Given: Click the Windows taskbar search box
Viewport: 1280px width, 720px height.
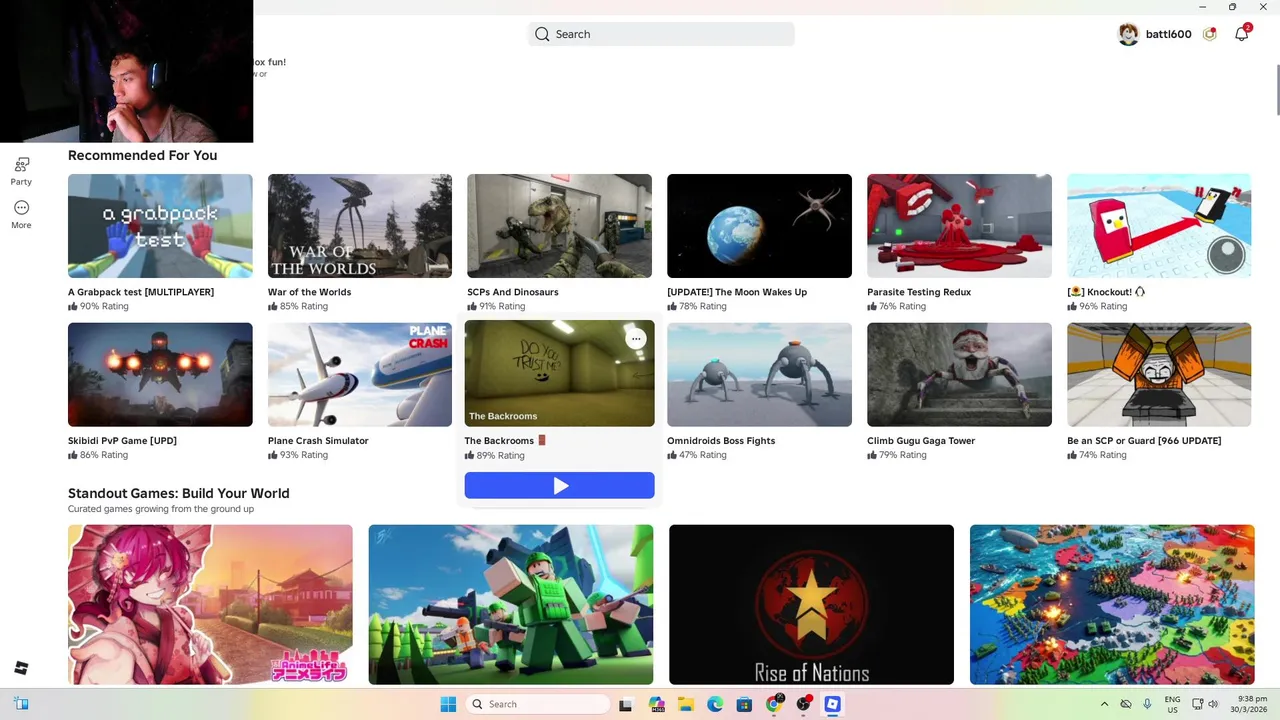Looking at the screenshot, I should click(x=539, y=704).
